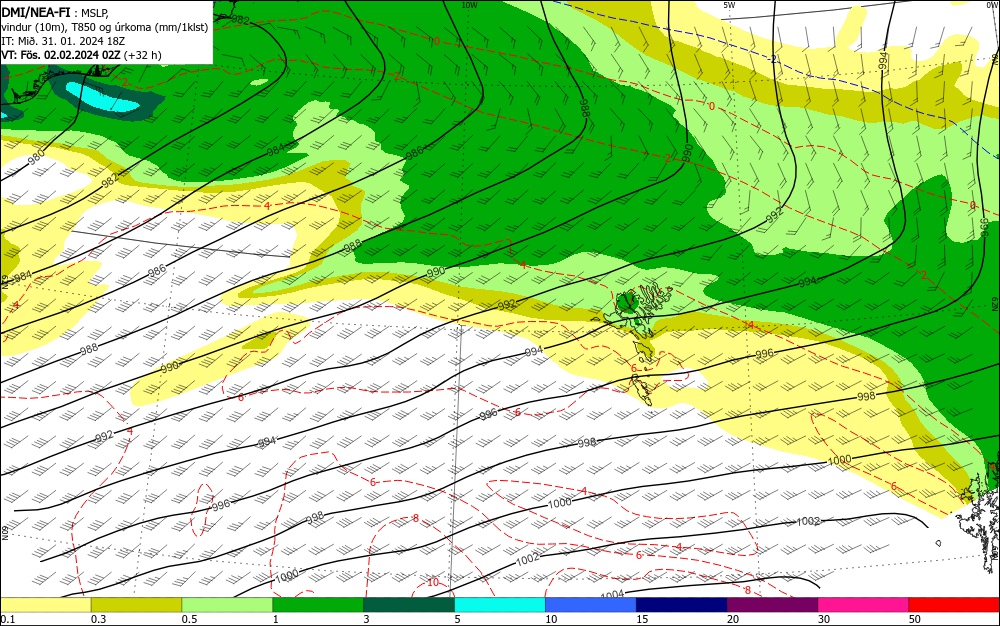Click the "50" legend value
Screen dimensions: 1000x626
(915, 619)
